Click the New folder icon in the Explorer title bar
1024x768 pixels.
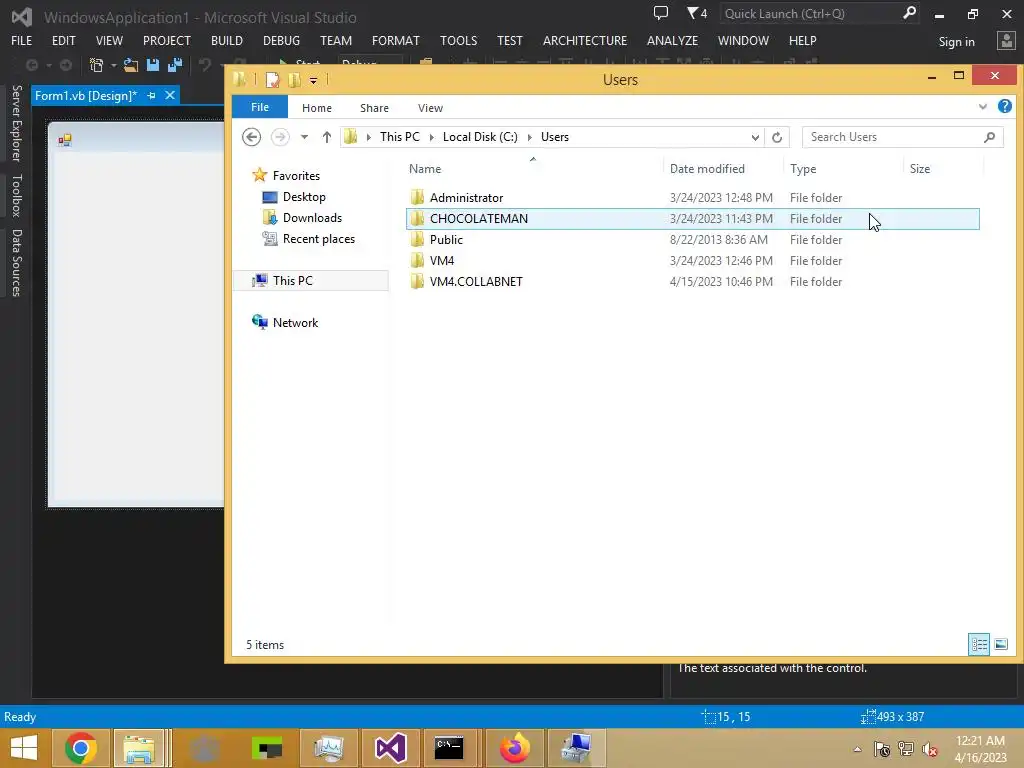(295, 80)
